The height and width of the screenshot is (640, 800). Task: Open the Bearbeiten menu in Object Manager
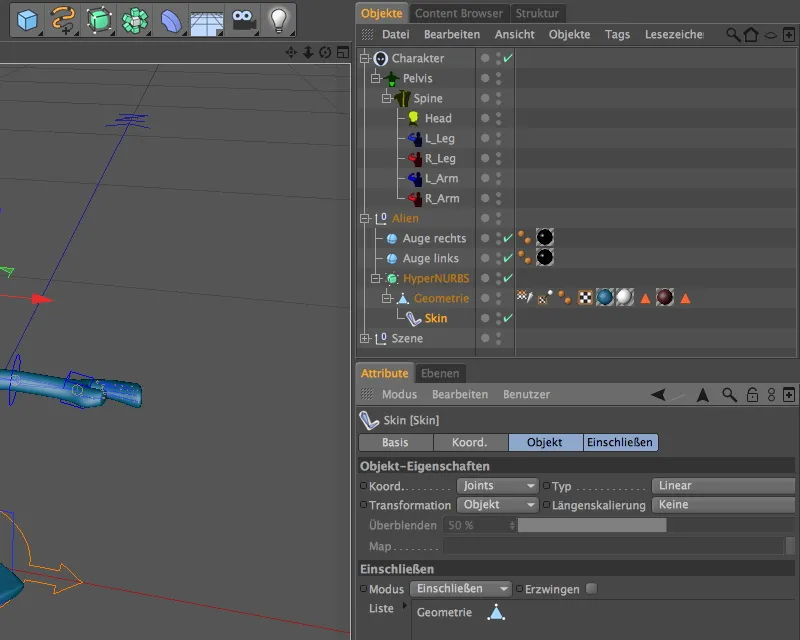pos(452,35)
